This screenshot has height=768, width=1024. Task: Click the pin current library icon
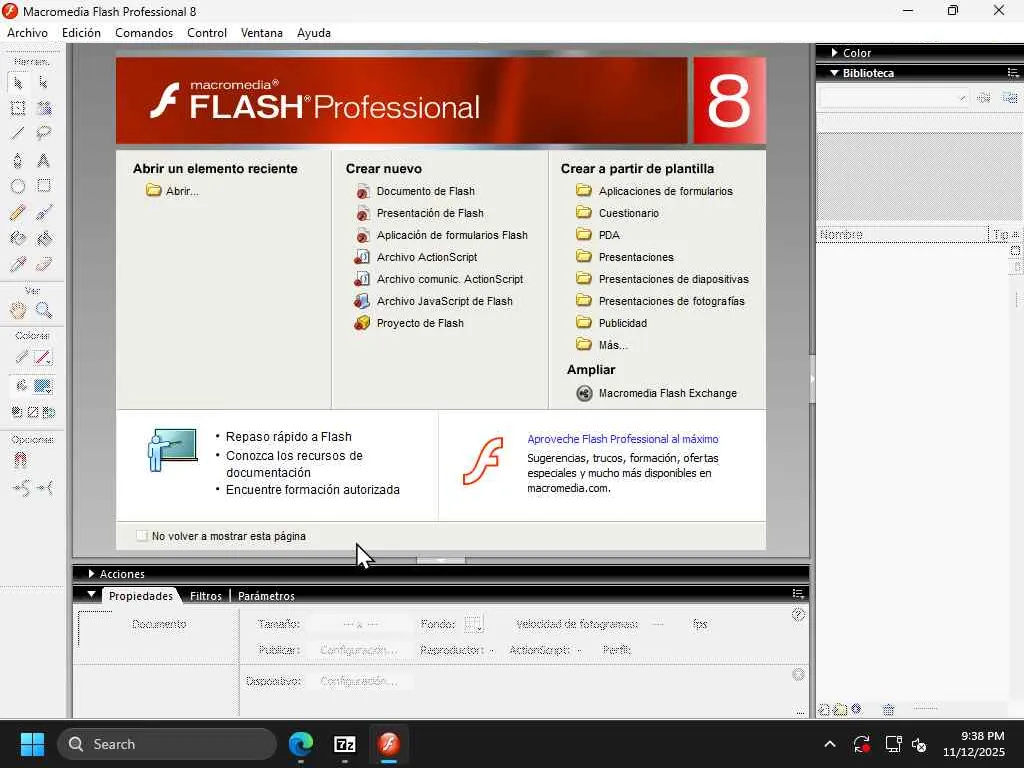tap(984, 98)
